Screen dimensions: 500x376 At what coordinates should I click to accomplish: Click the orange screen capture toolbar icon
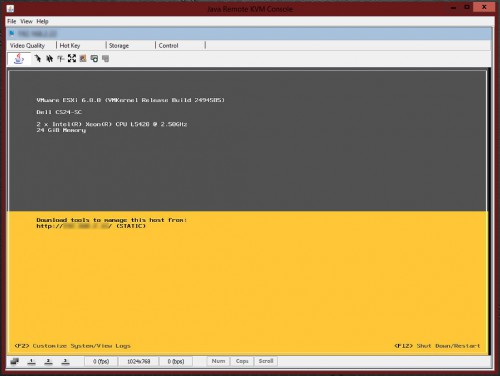(x=83, y=59)
